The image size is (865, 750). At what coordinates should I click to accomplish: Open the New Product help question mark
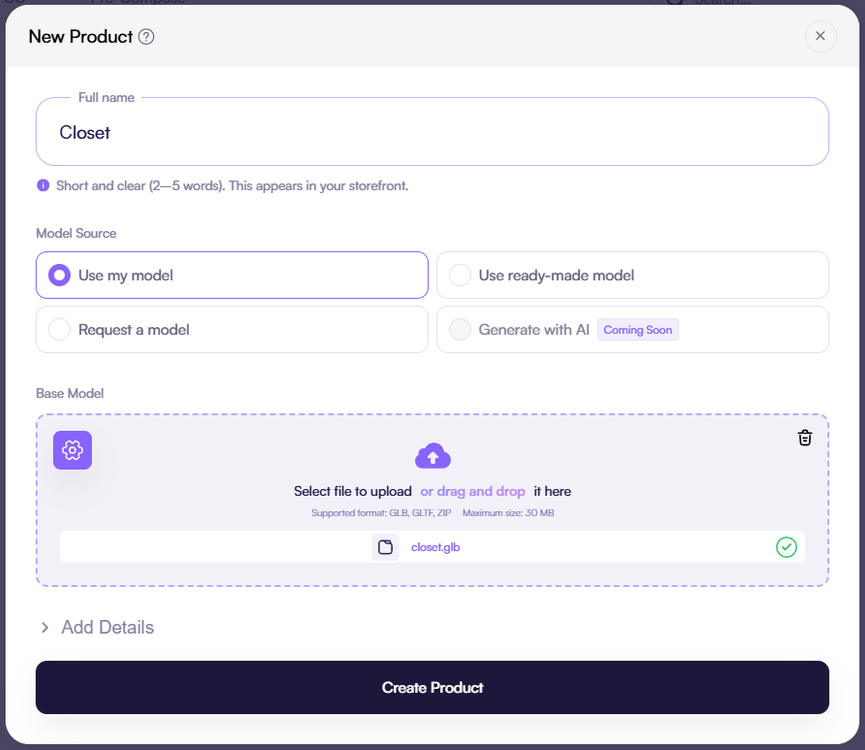(143, 36)
